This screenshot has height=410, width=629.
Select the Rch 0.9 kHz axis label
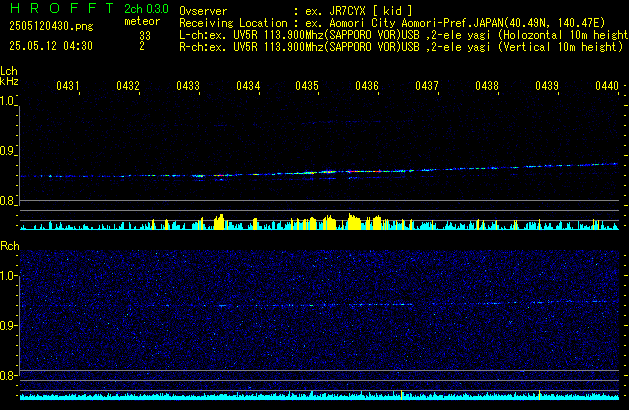[7, 325]
